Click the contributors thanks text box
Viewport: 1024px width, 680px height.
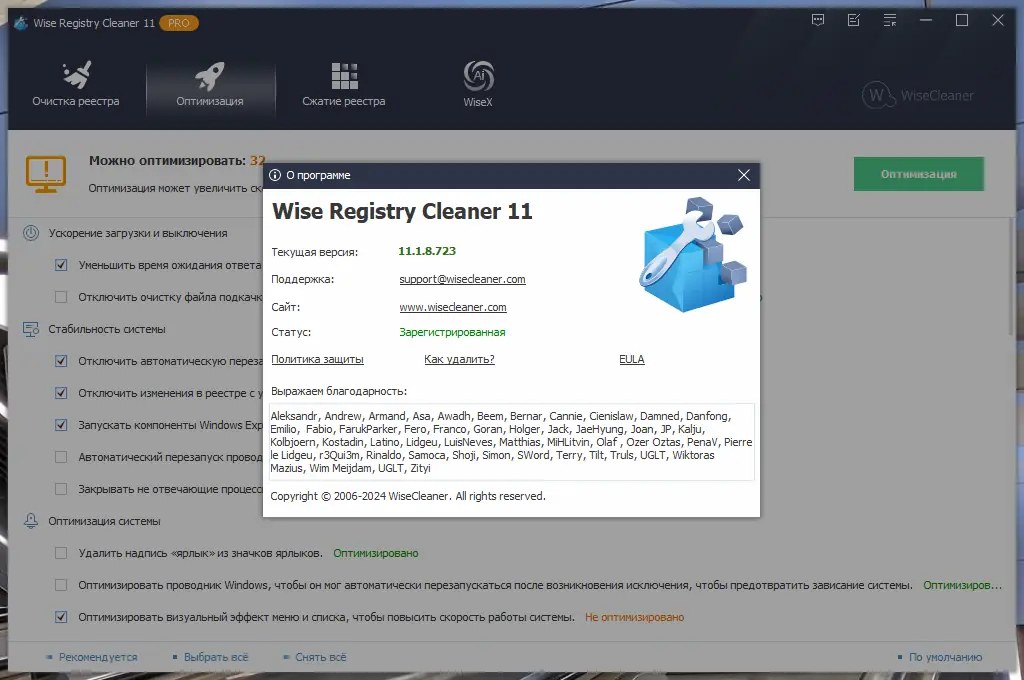(x=512, y=442)
